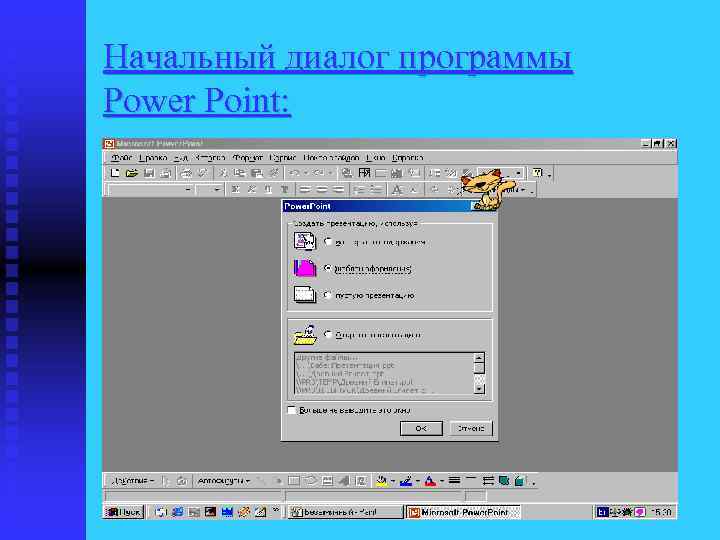Open the Tables and Borders toolbar icon
The height and width of the screenshot is (540, 720).
[364, 173]
